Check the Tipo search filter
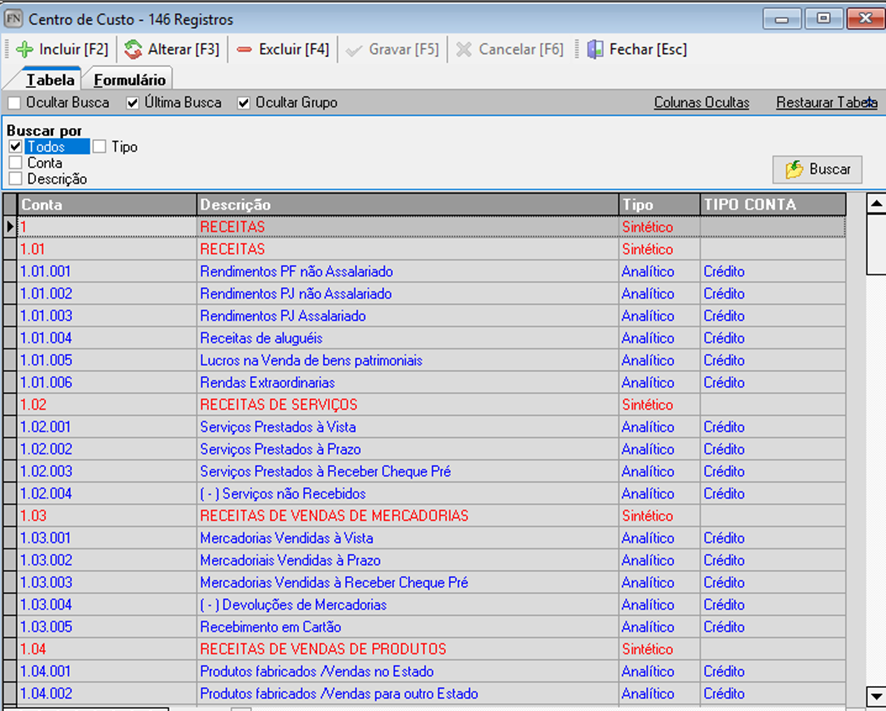Viewport: 886px width, 711px height. click(99, 147)
